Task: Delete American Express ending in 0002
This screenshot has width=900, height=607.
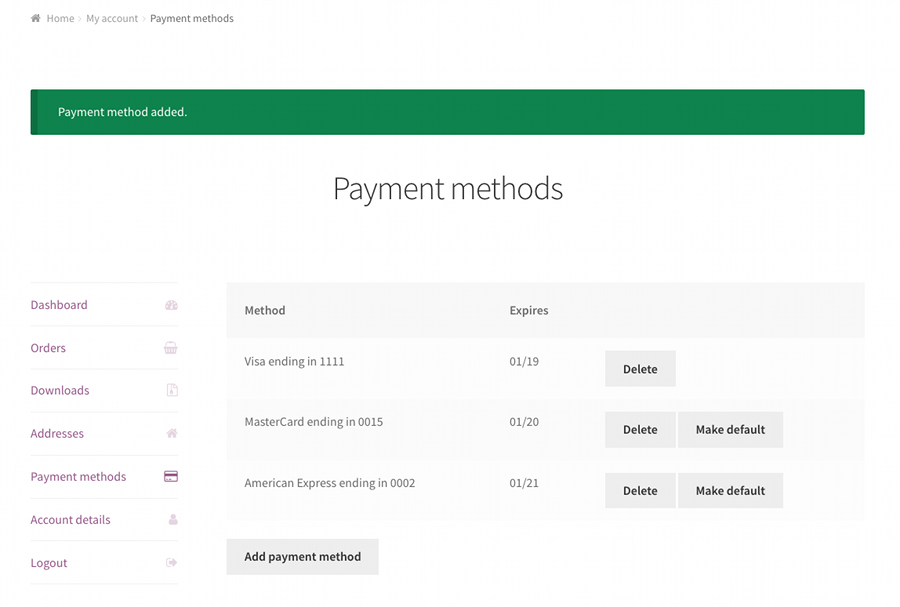Action: [x=640, y=491]
